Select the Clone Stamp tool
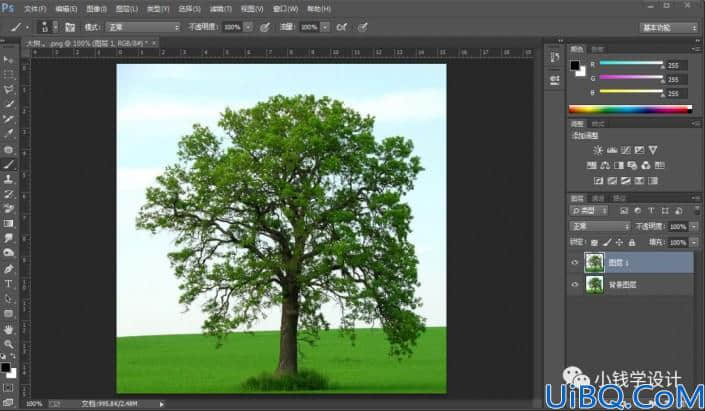The width and height of the screenshot is (705, 411). coord(8,179)
